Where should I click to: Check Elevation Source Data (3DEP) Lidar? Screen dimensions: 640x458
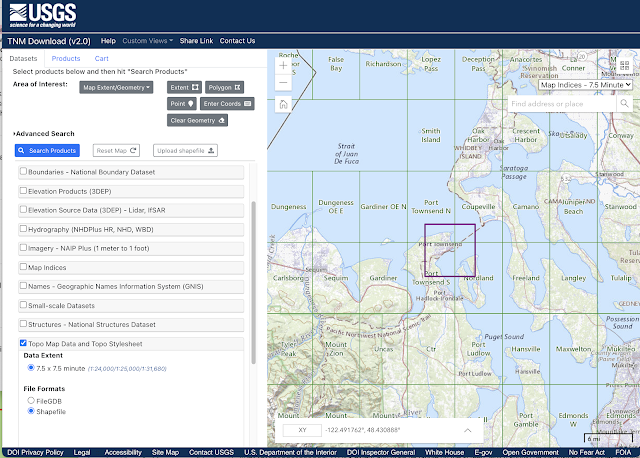pos(23,209)
